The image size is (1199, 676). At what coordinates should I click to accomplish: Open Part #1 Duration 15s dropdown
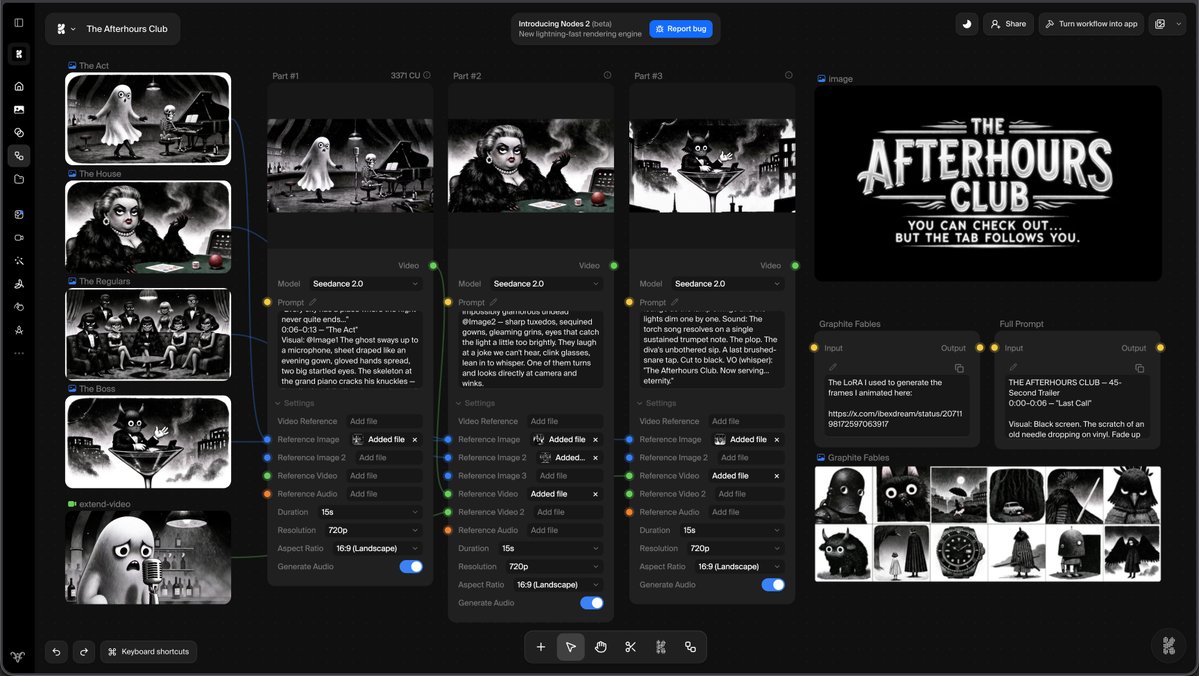pos(370,512)
